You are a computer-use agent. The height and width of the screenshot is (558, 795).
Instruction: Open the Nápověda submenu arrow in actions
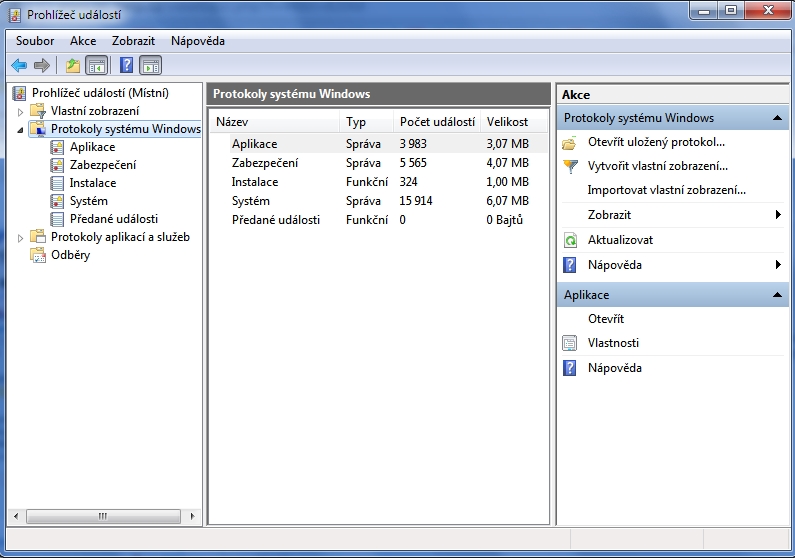coord(778,265)
